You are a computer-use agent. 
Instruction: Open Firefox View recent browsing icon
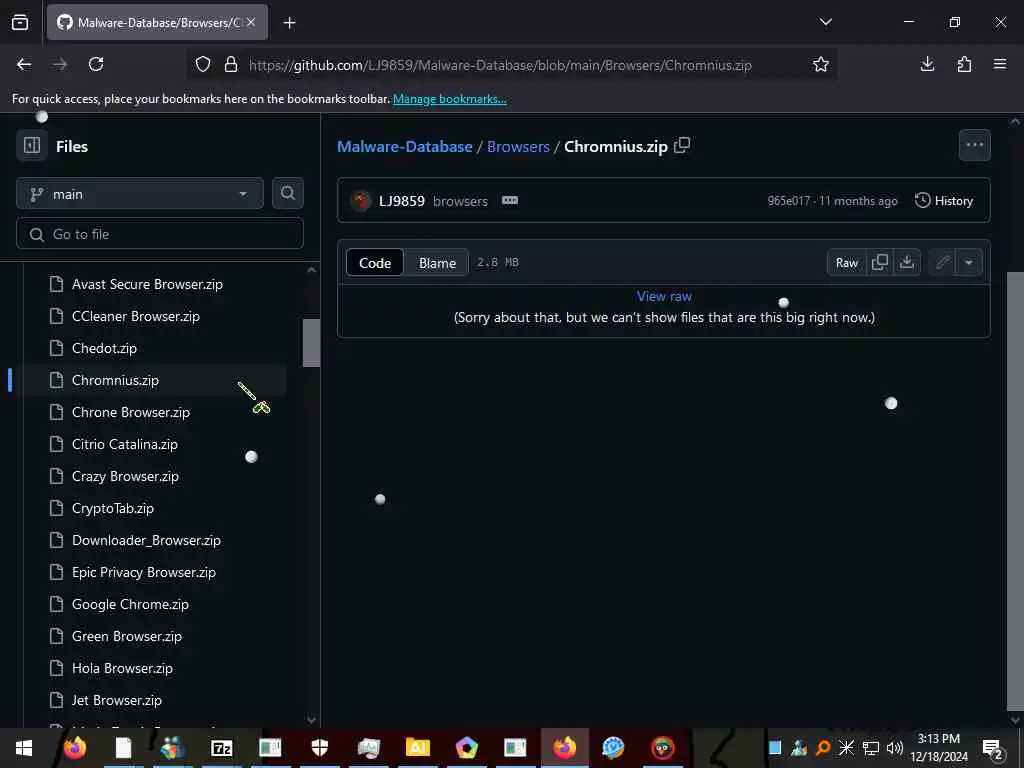click(20, 23)
